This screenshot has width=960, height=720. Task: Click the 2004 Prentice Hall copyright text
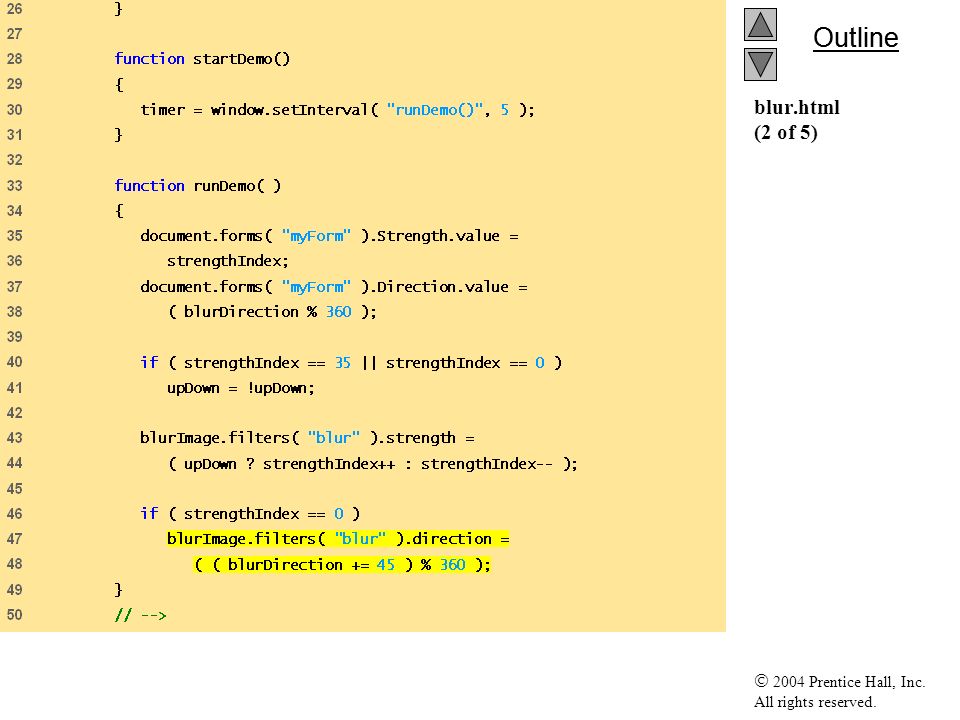click(839, 681)
